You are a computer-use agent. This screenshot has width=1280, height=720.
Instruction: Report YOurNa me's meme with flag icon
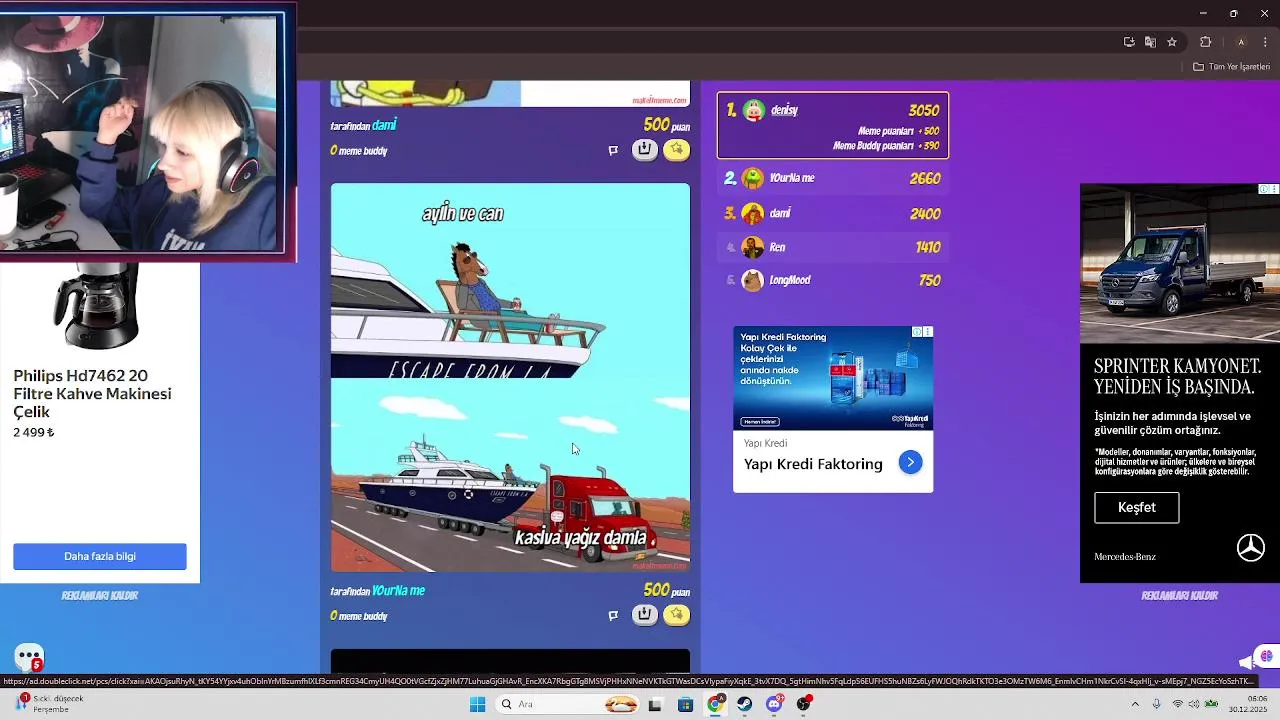pos(613,615)
